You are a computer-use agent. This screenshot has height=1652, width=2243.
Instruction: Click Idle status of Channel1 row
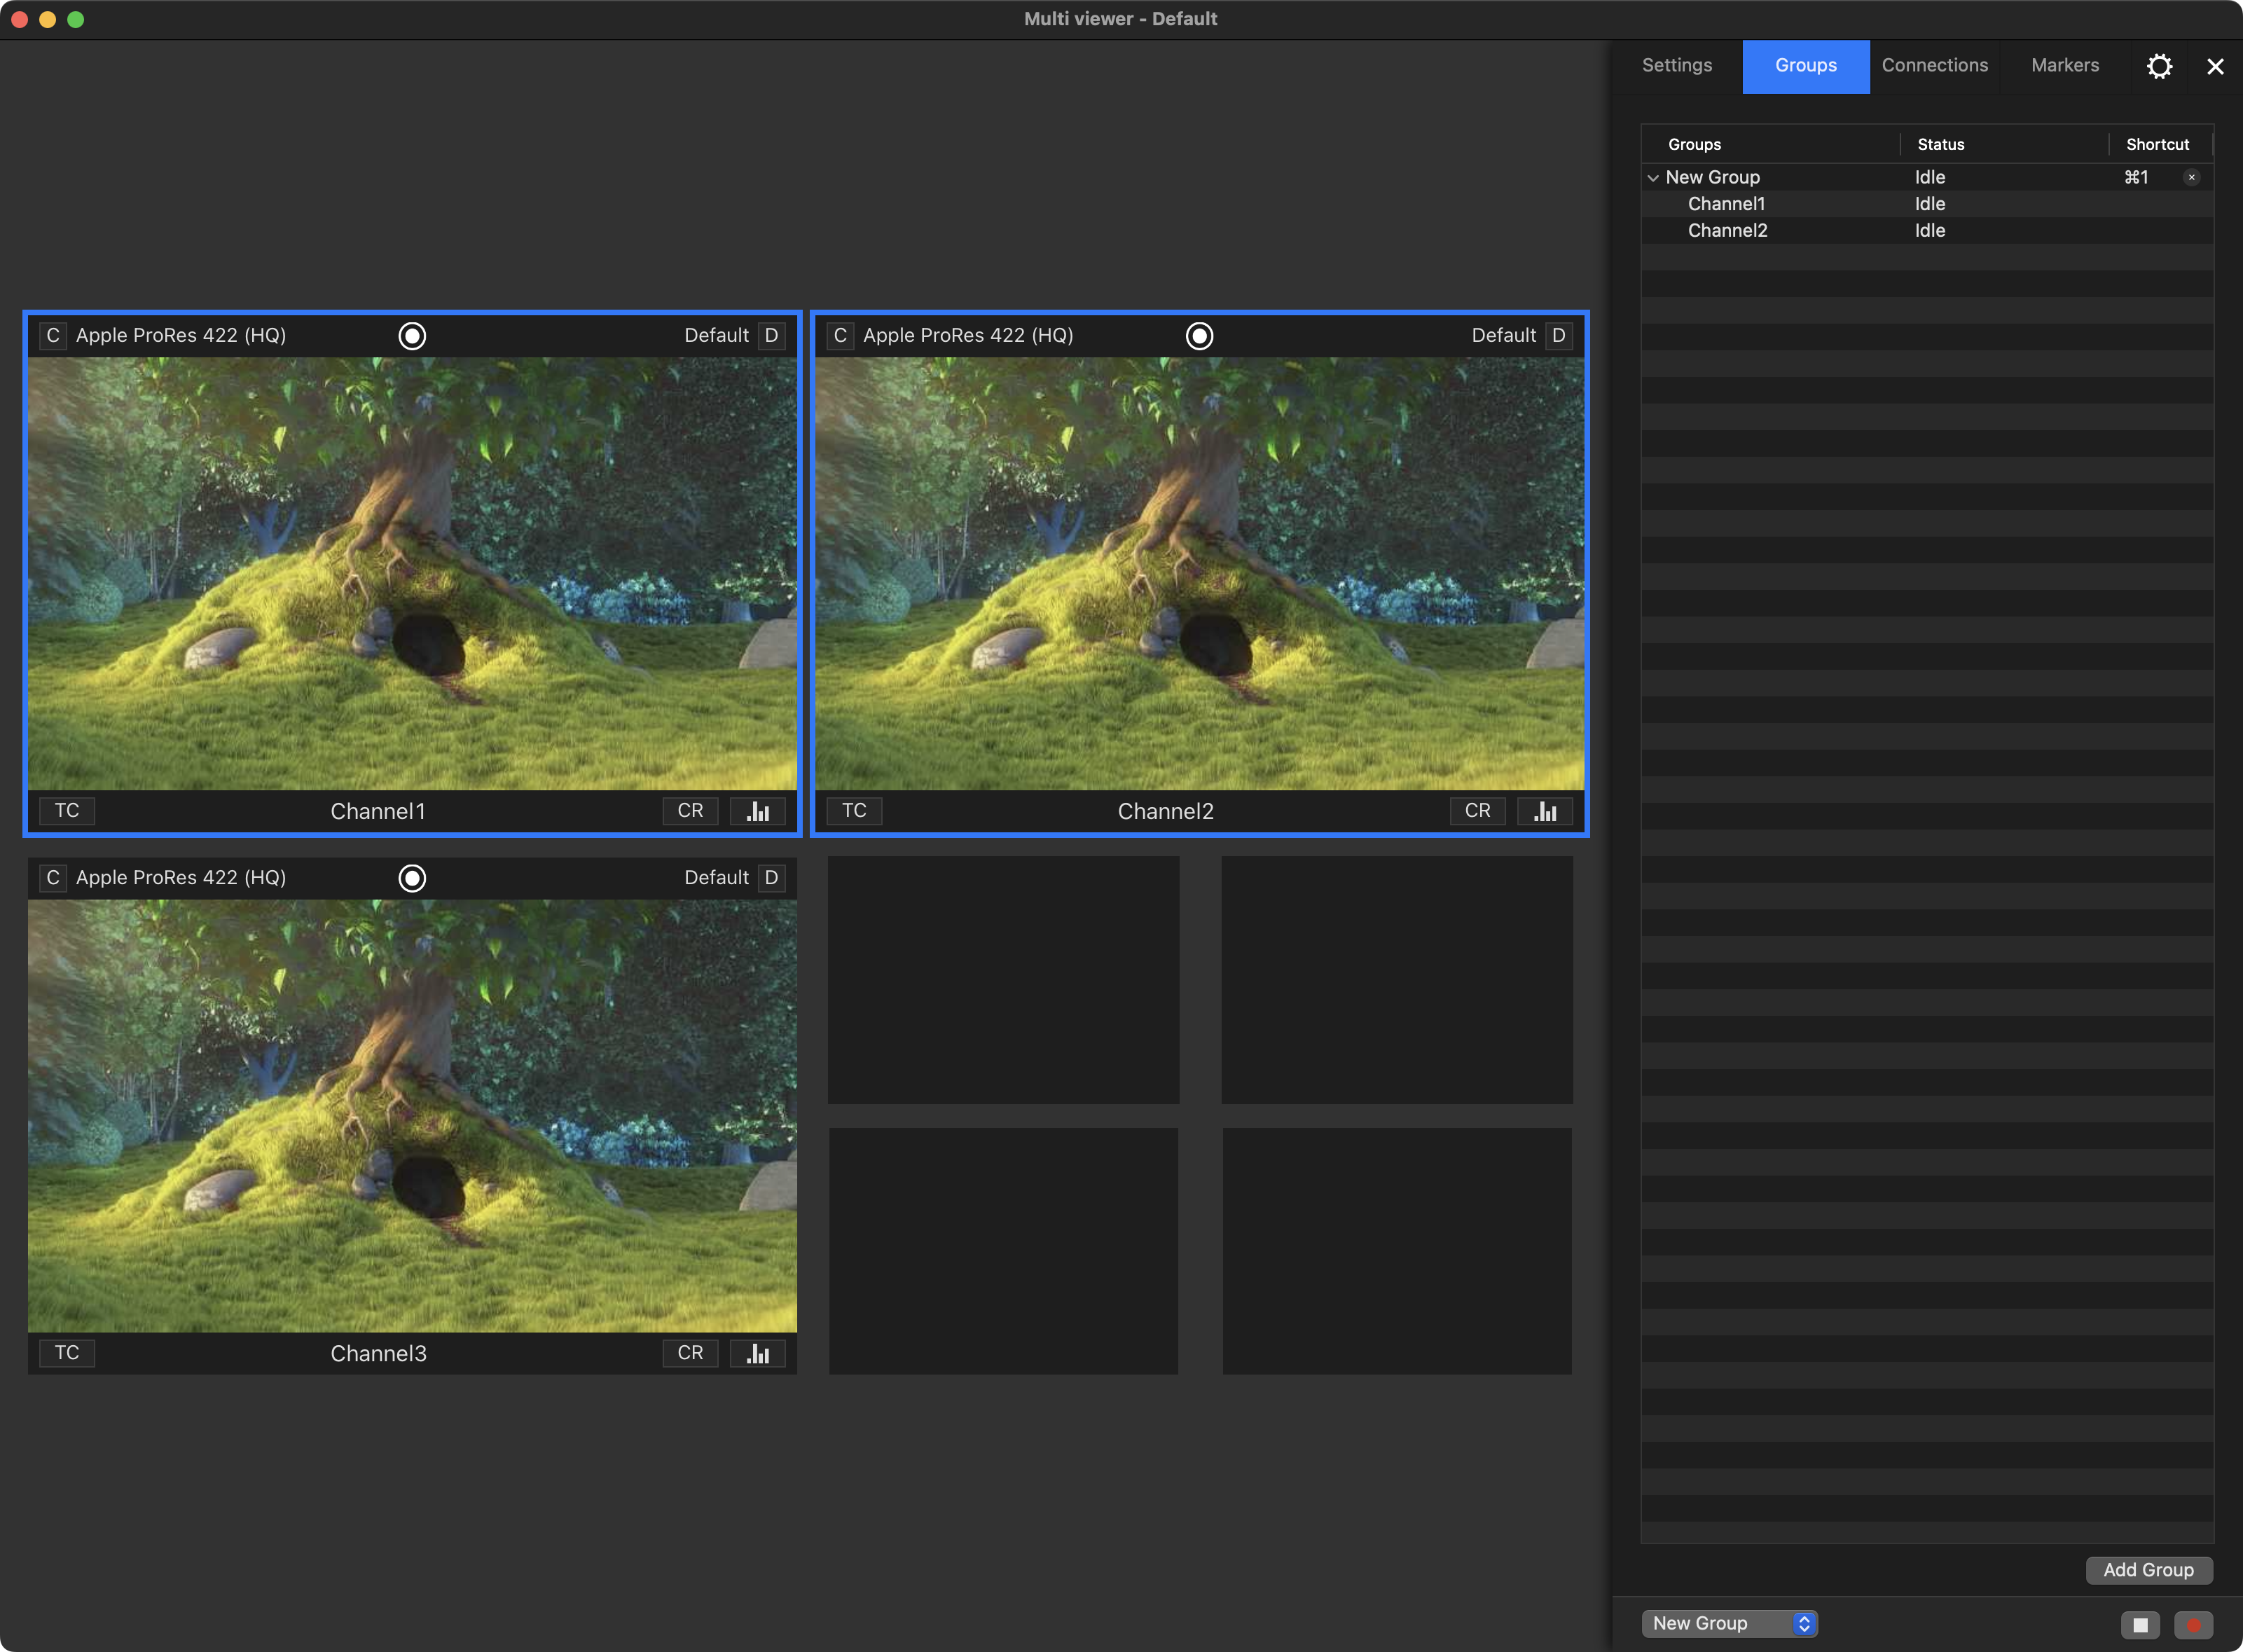(1930, 204)
